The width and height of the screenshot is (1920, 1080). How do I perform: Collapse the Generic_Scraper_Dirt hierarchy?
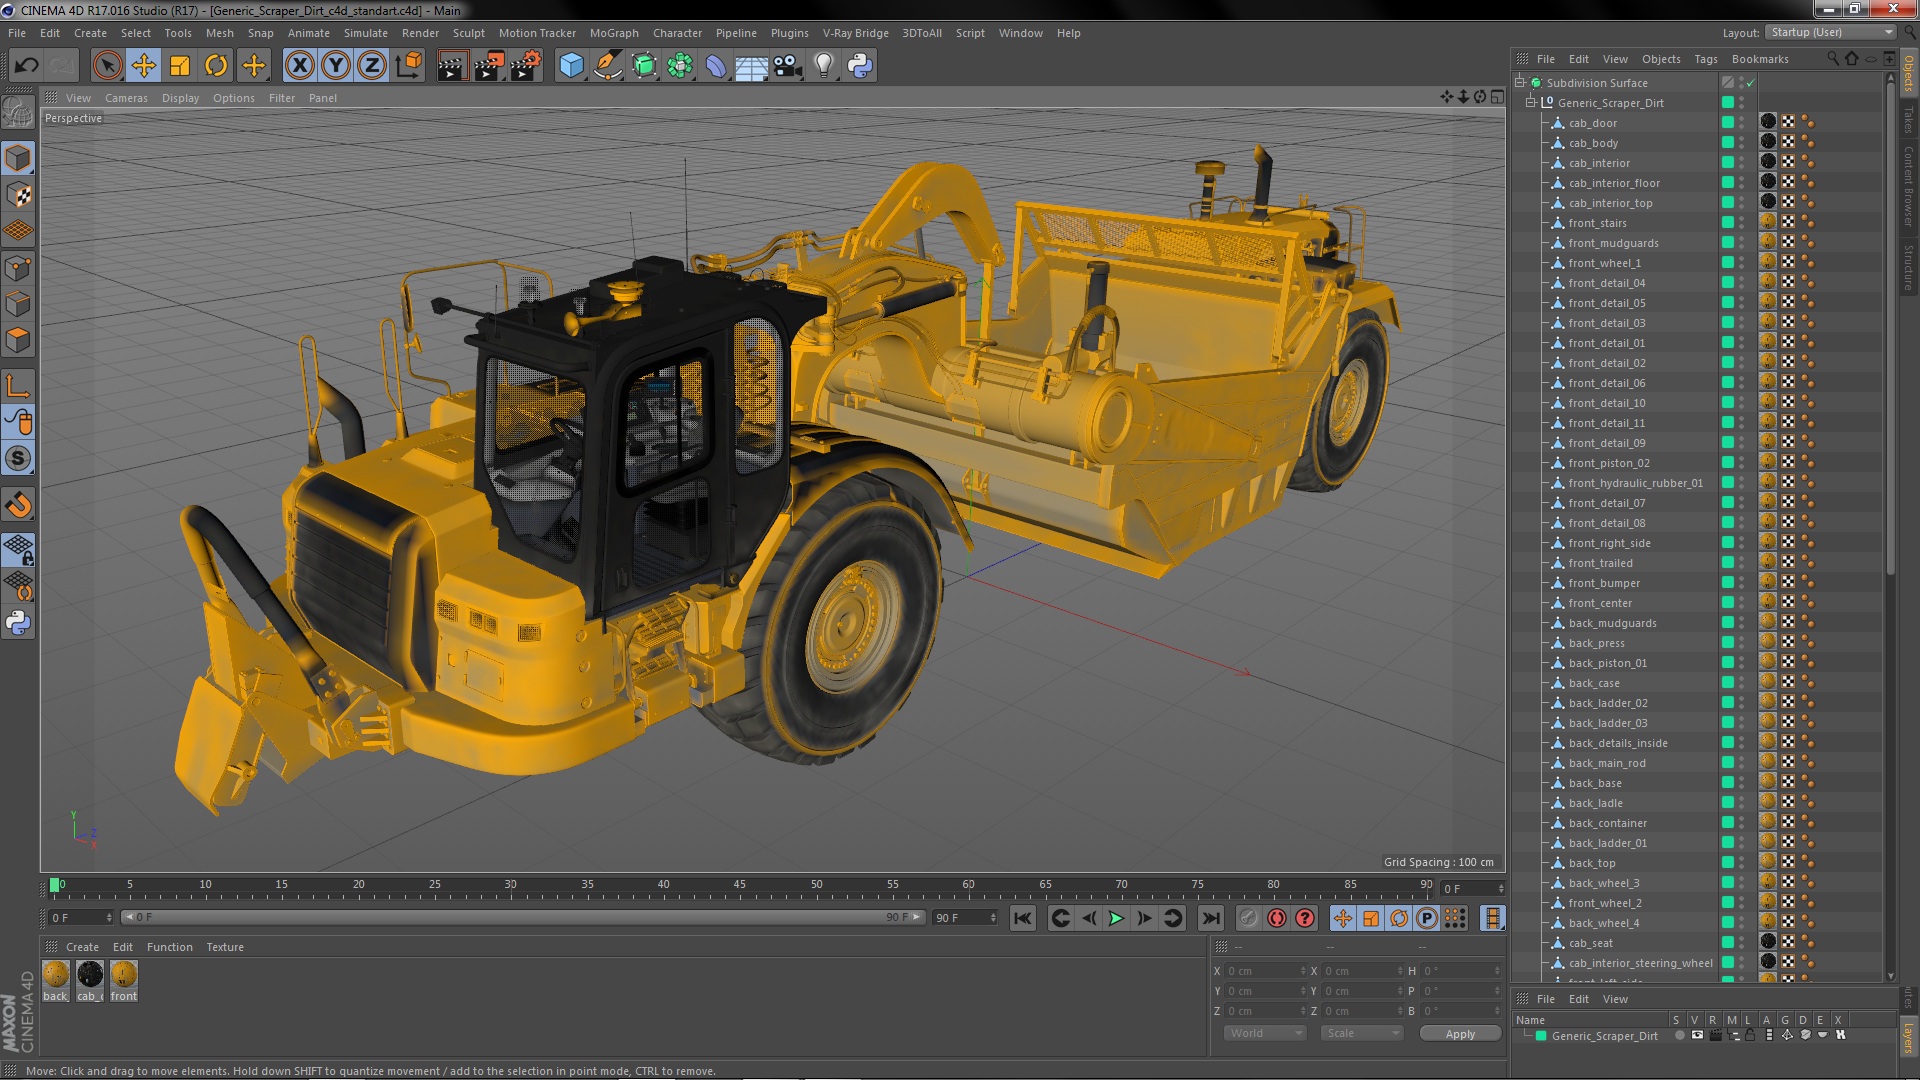coord(1530,102)
